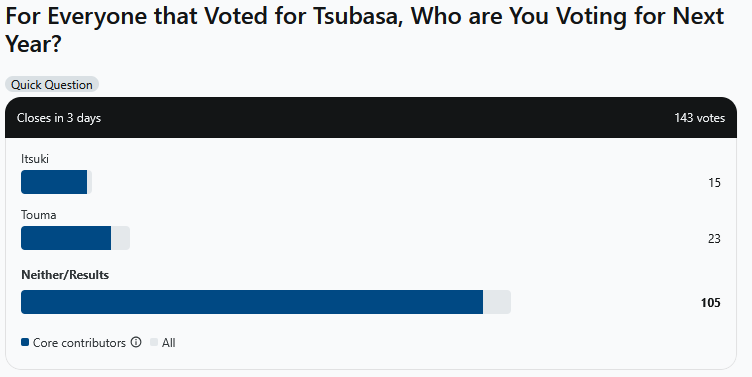Select the Neither/Results poll option label
This screenshot has width=752, height=377.
coord(65,275)
